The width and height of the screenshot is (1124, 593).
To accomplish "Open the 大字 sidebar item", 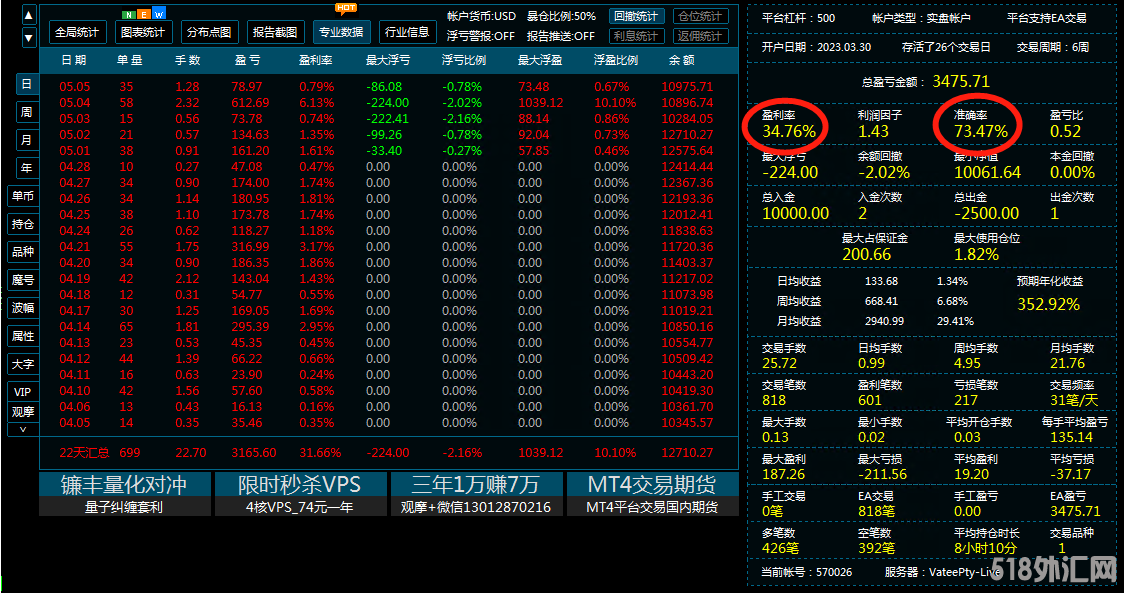I will (x=23, y=364).
